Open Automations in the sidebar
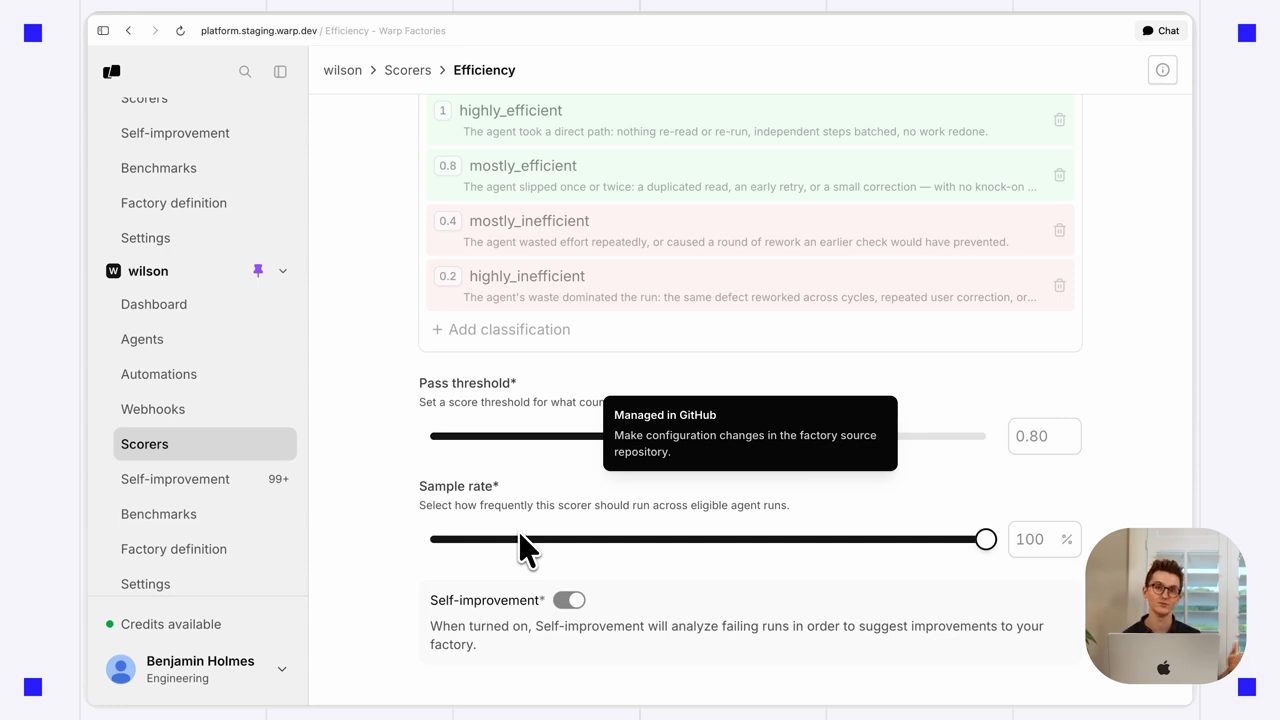 click(x=159, y=374)
